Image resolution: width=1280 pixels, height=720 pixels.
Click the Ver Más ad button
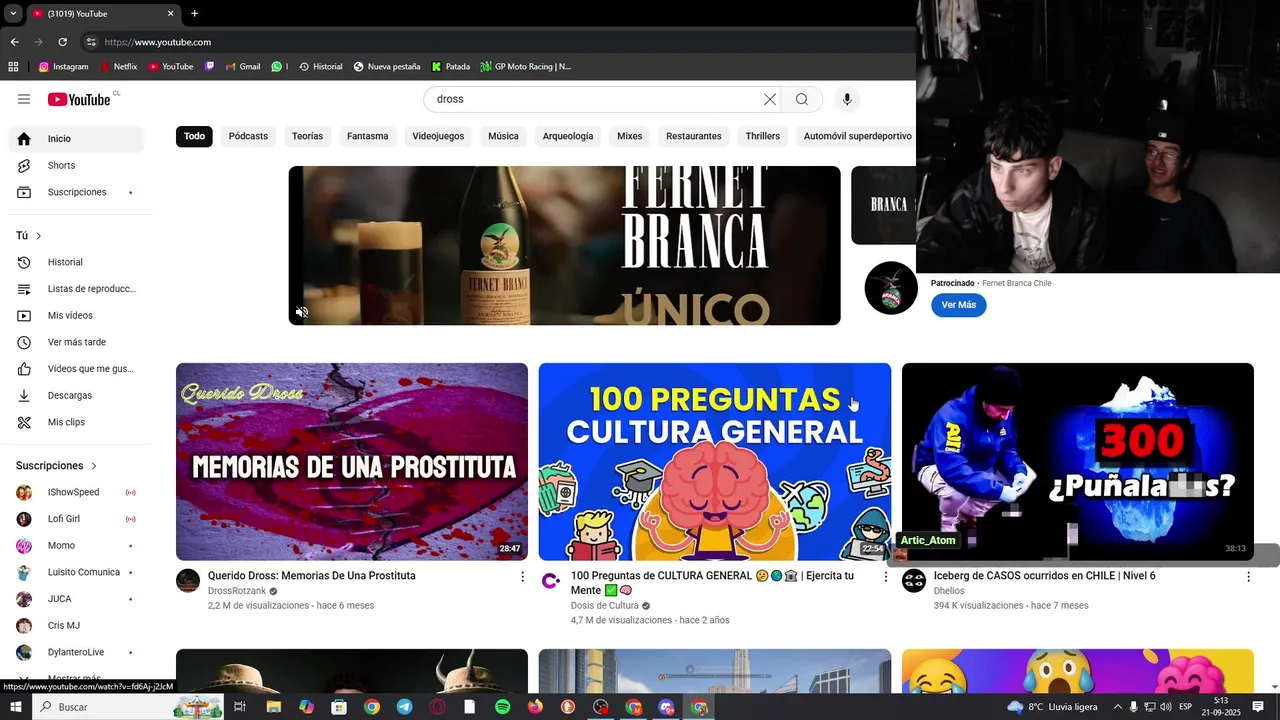tap(958, 305)
